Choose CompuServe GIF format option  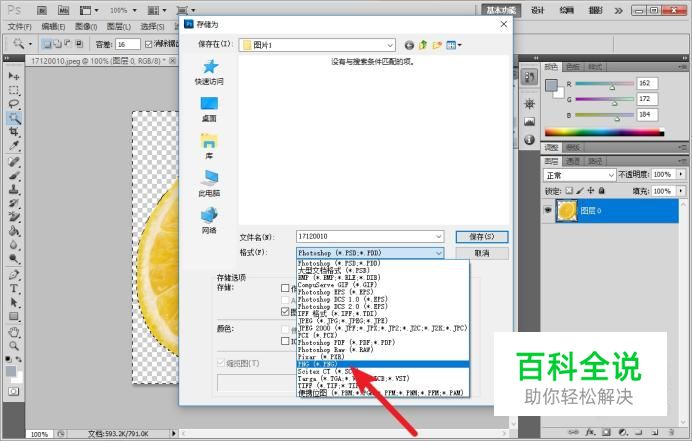[x=383, y=285]
